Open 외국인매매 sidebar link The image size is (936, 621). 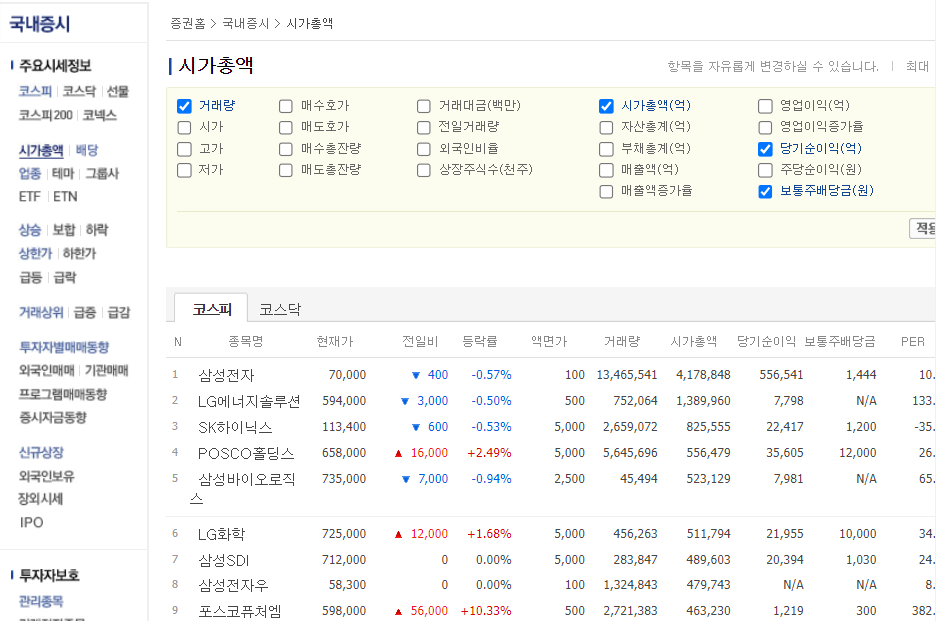pyautogui.click(x=47, y=370)
